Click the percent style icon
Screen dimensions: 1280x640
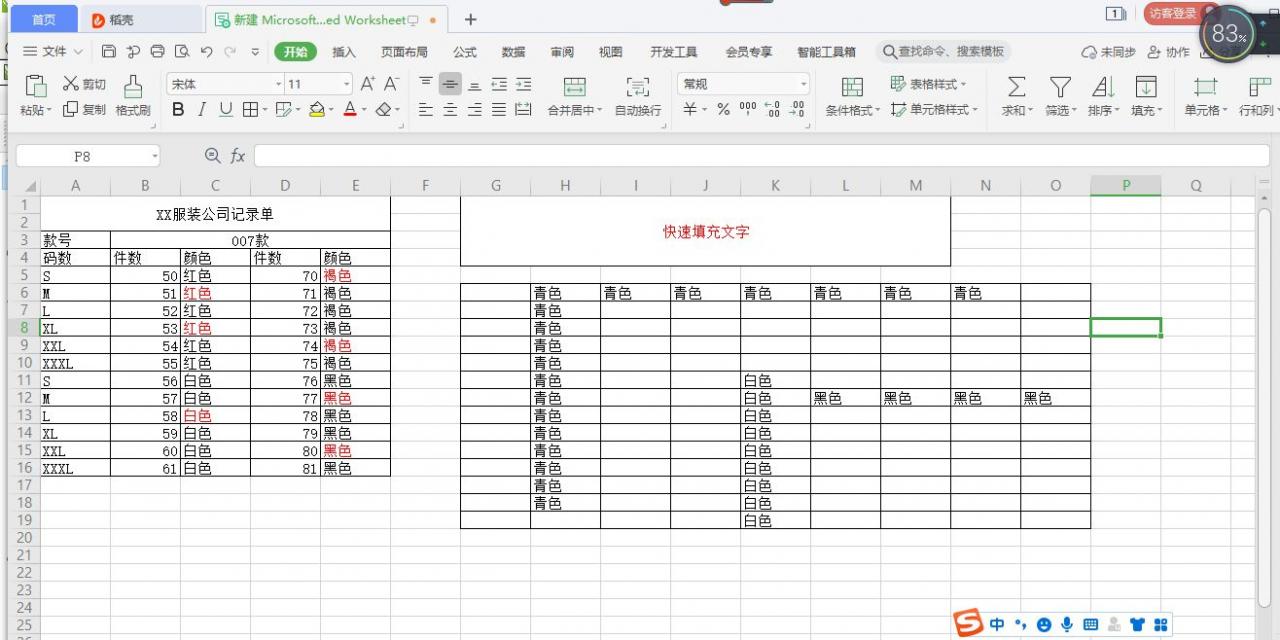[x=723, y=109]
